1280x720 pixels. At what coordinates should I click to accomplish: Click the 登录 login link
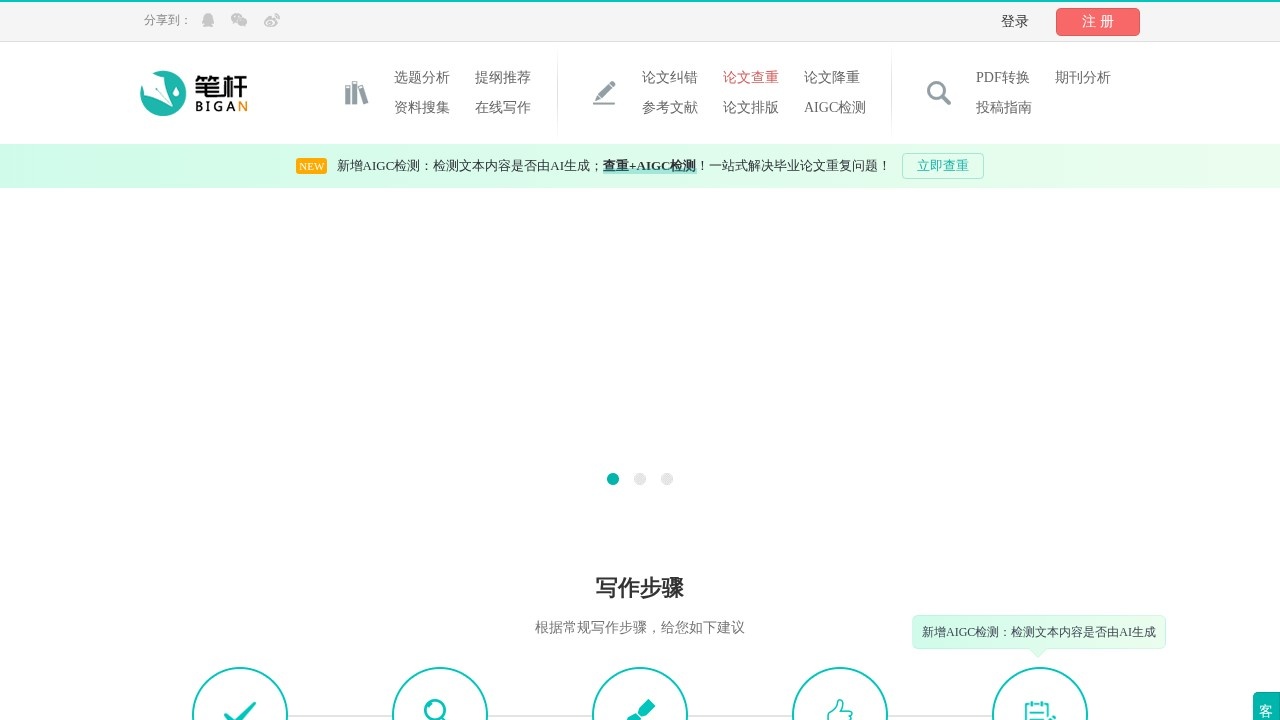tap(1014, 20)
